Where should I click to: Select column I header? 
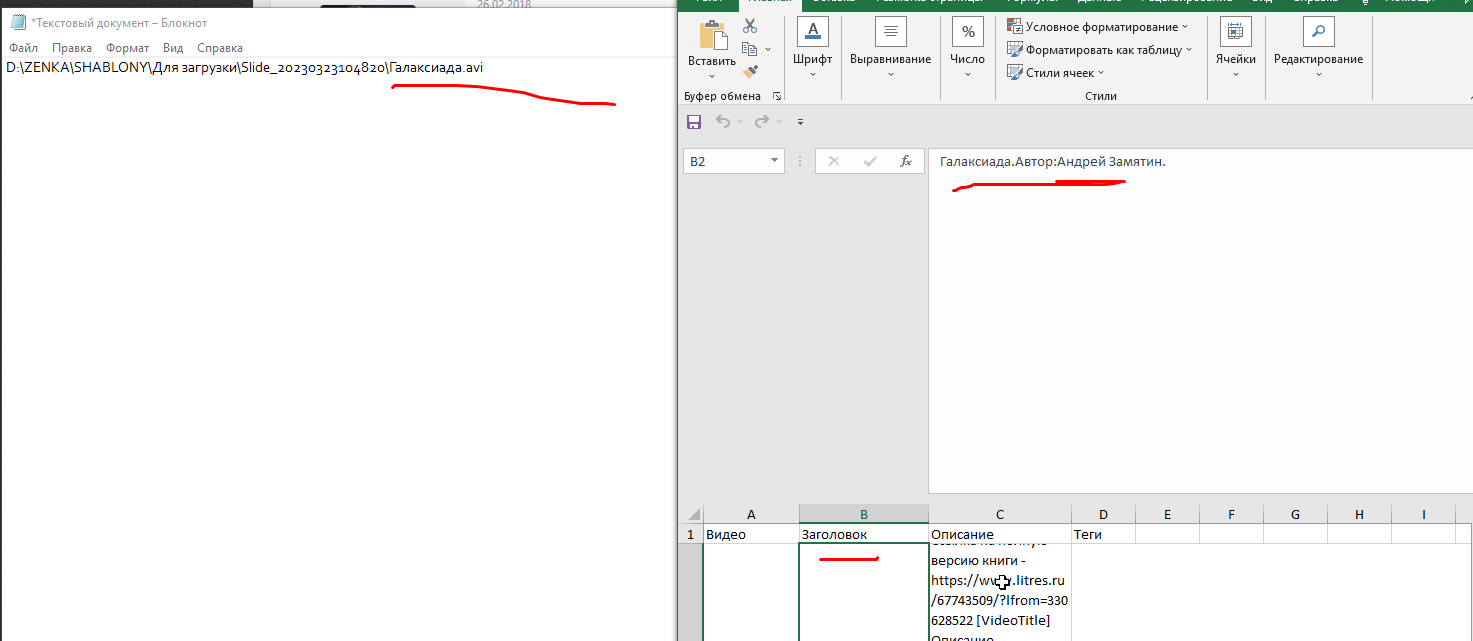click(1423, 514)
